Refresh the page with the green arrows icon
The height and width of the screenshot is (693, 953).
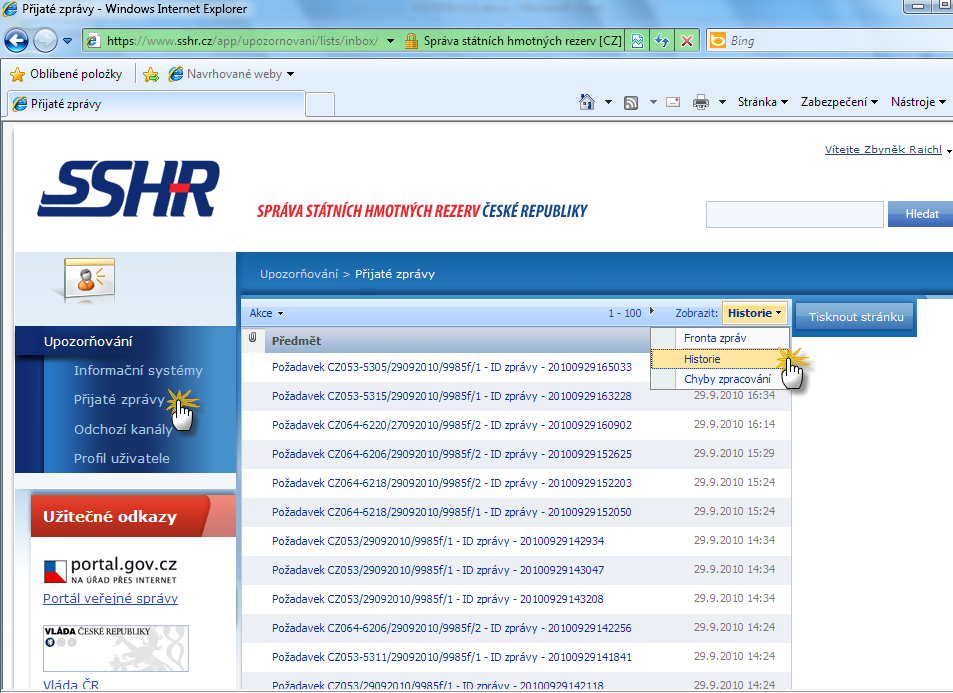pos(662,41)
